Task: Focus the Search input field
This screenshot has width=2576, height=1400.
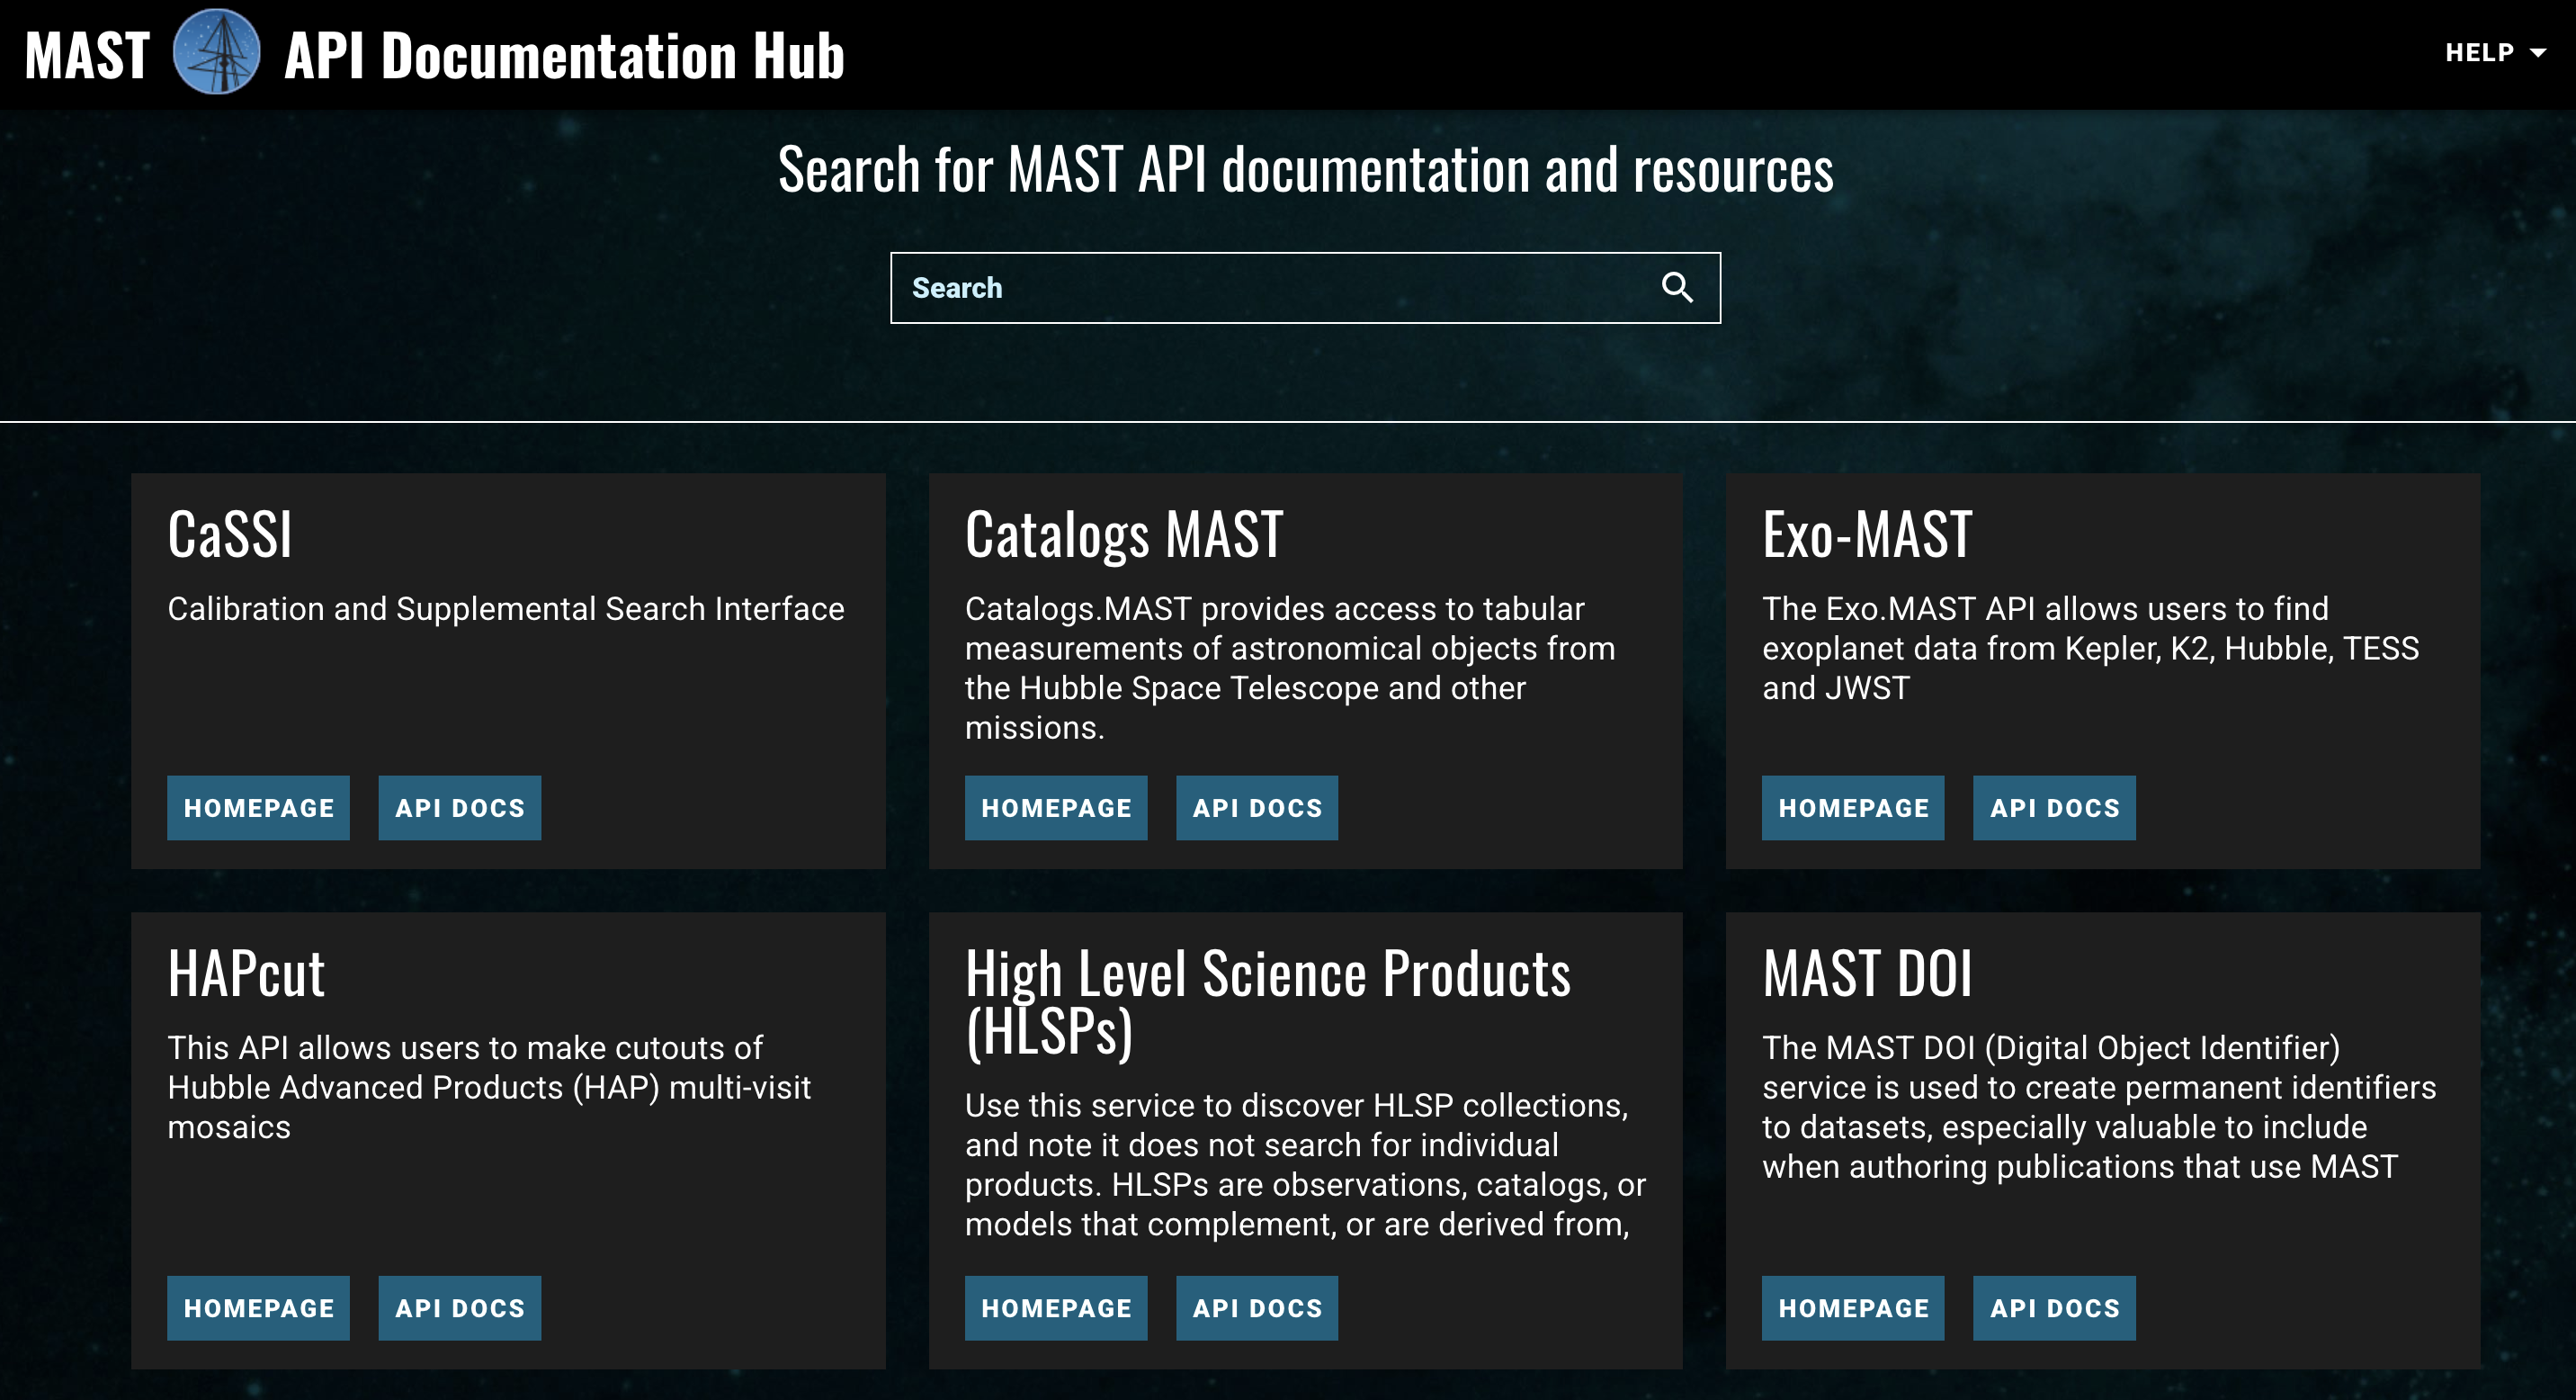Action: [x=1305, y=288]
